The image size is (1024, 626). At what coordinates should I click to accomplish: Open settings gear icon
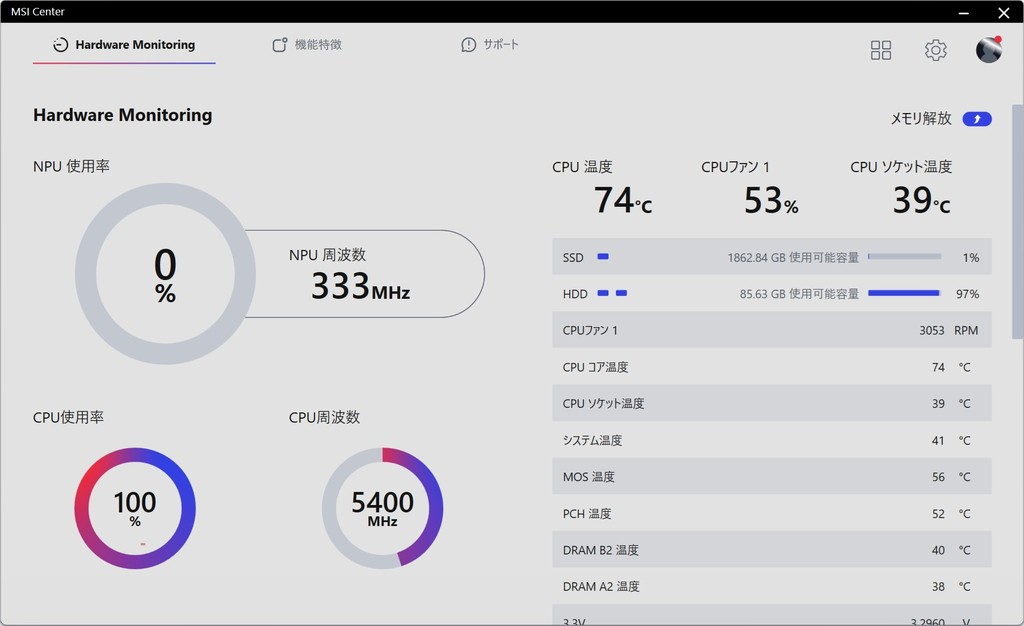935,50
